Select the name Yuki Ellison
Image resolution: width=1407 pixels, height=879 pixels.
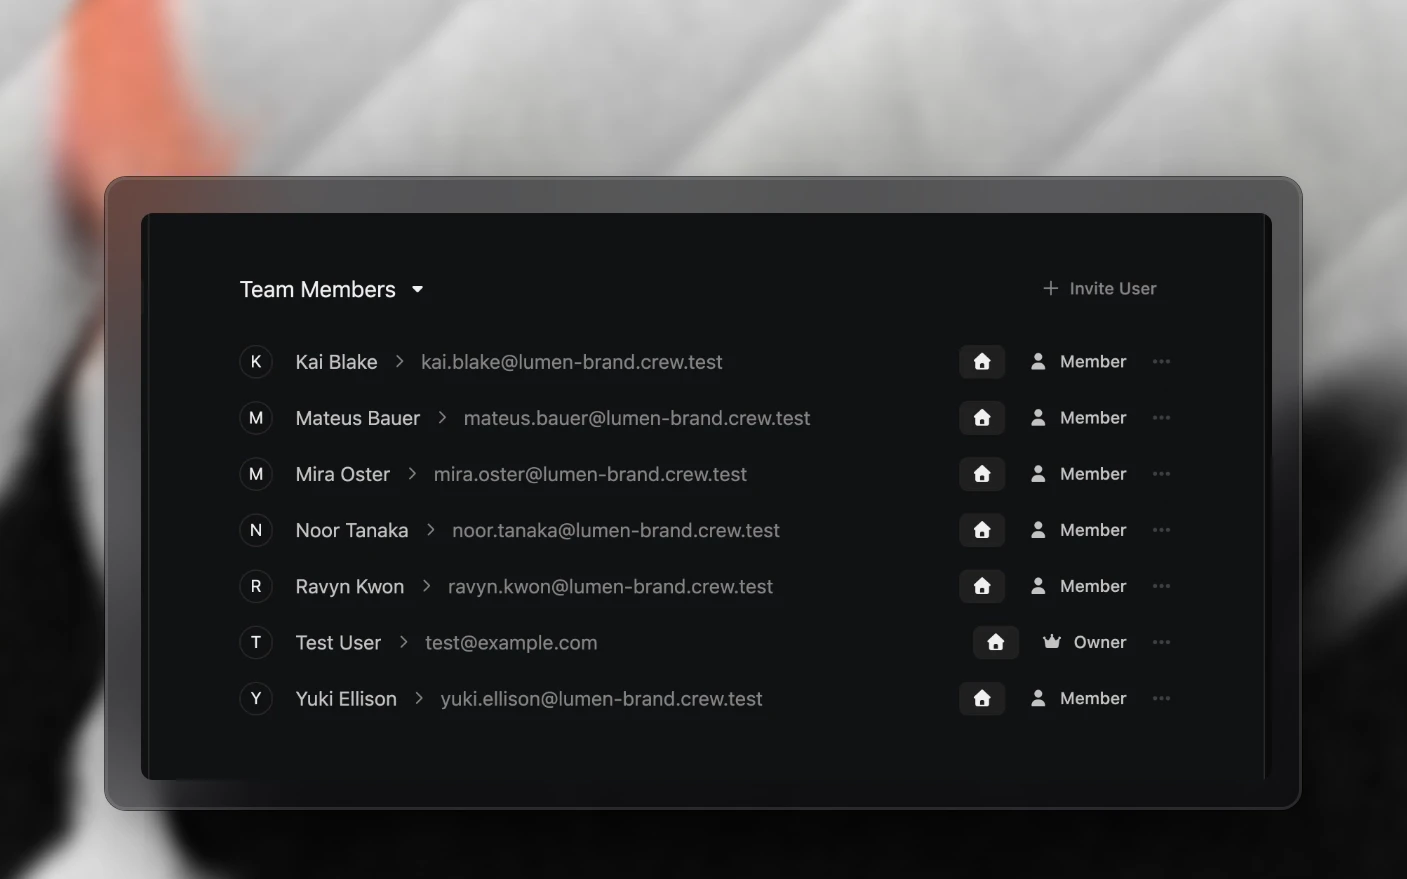pos(346,698)
